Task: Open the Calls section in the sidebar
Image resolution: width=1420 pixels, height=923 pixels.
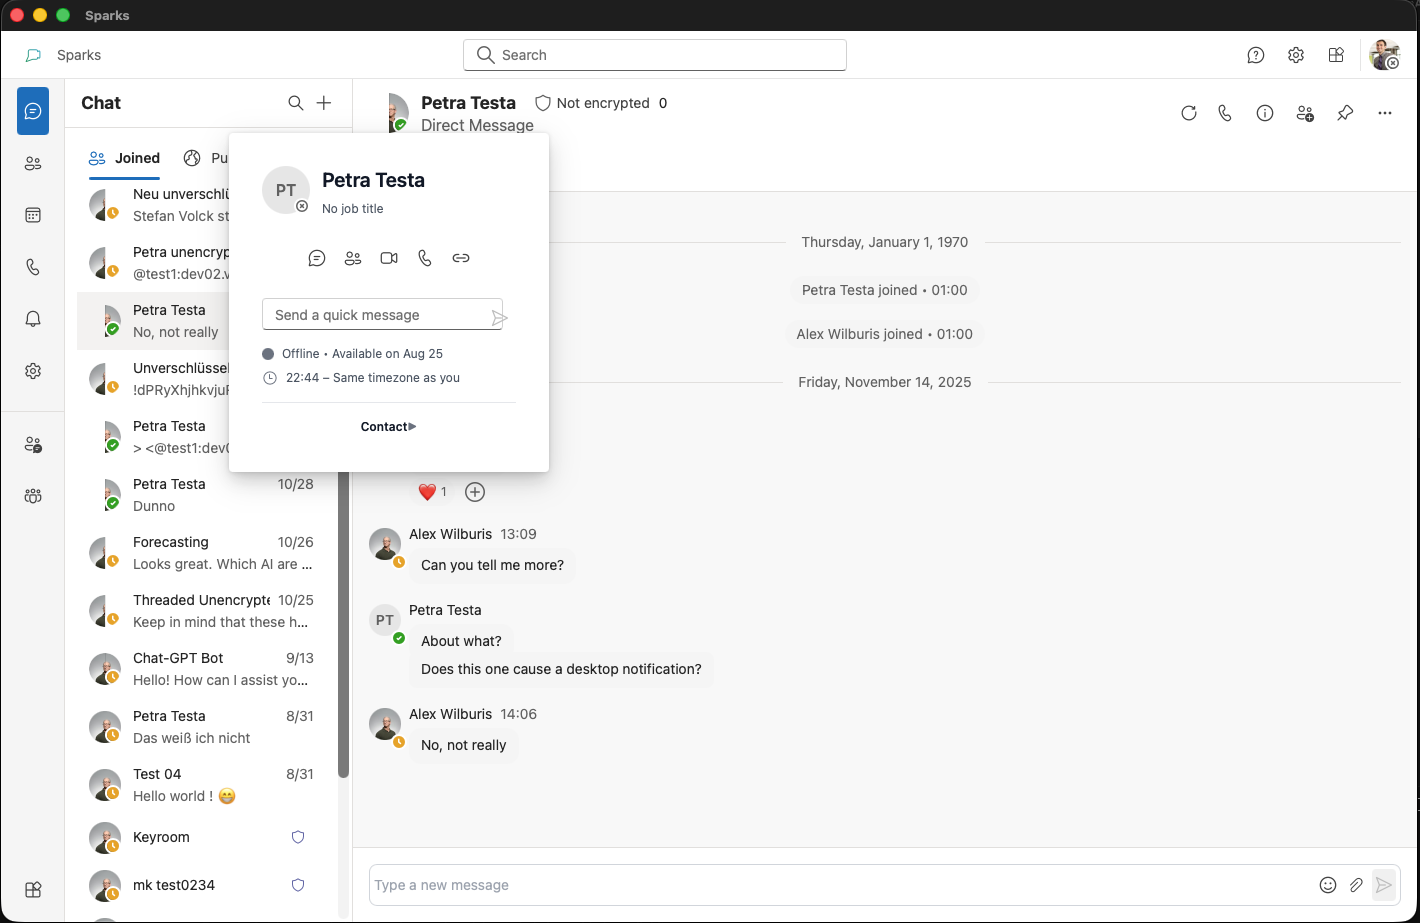Action: pos(33,266)
